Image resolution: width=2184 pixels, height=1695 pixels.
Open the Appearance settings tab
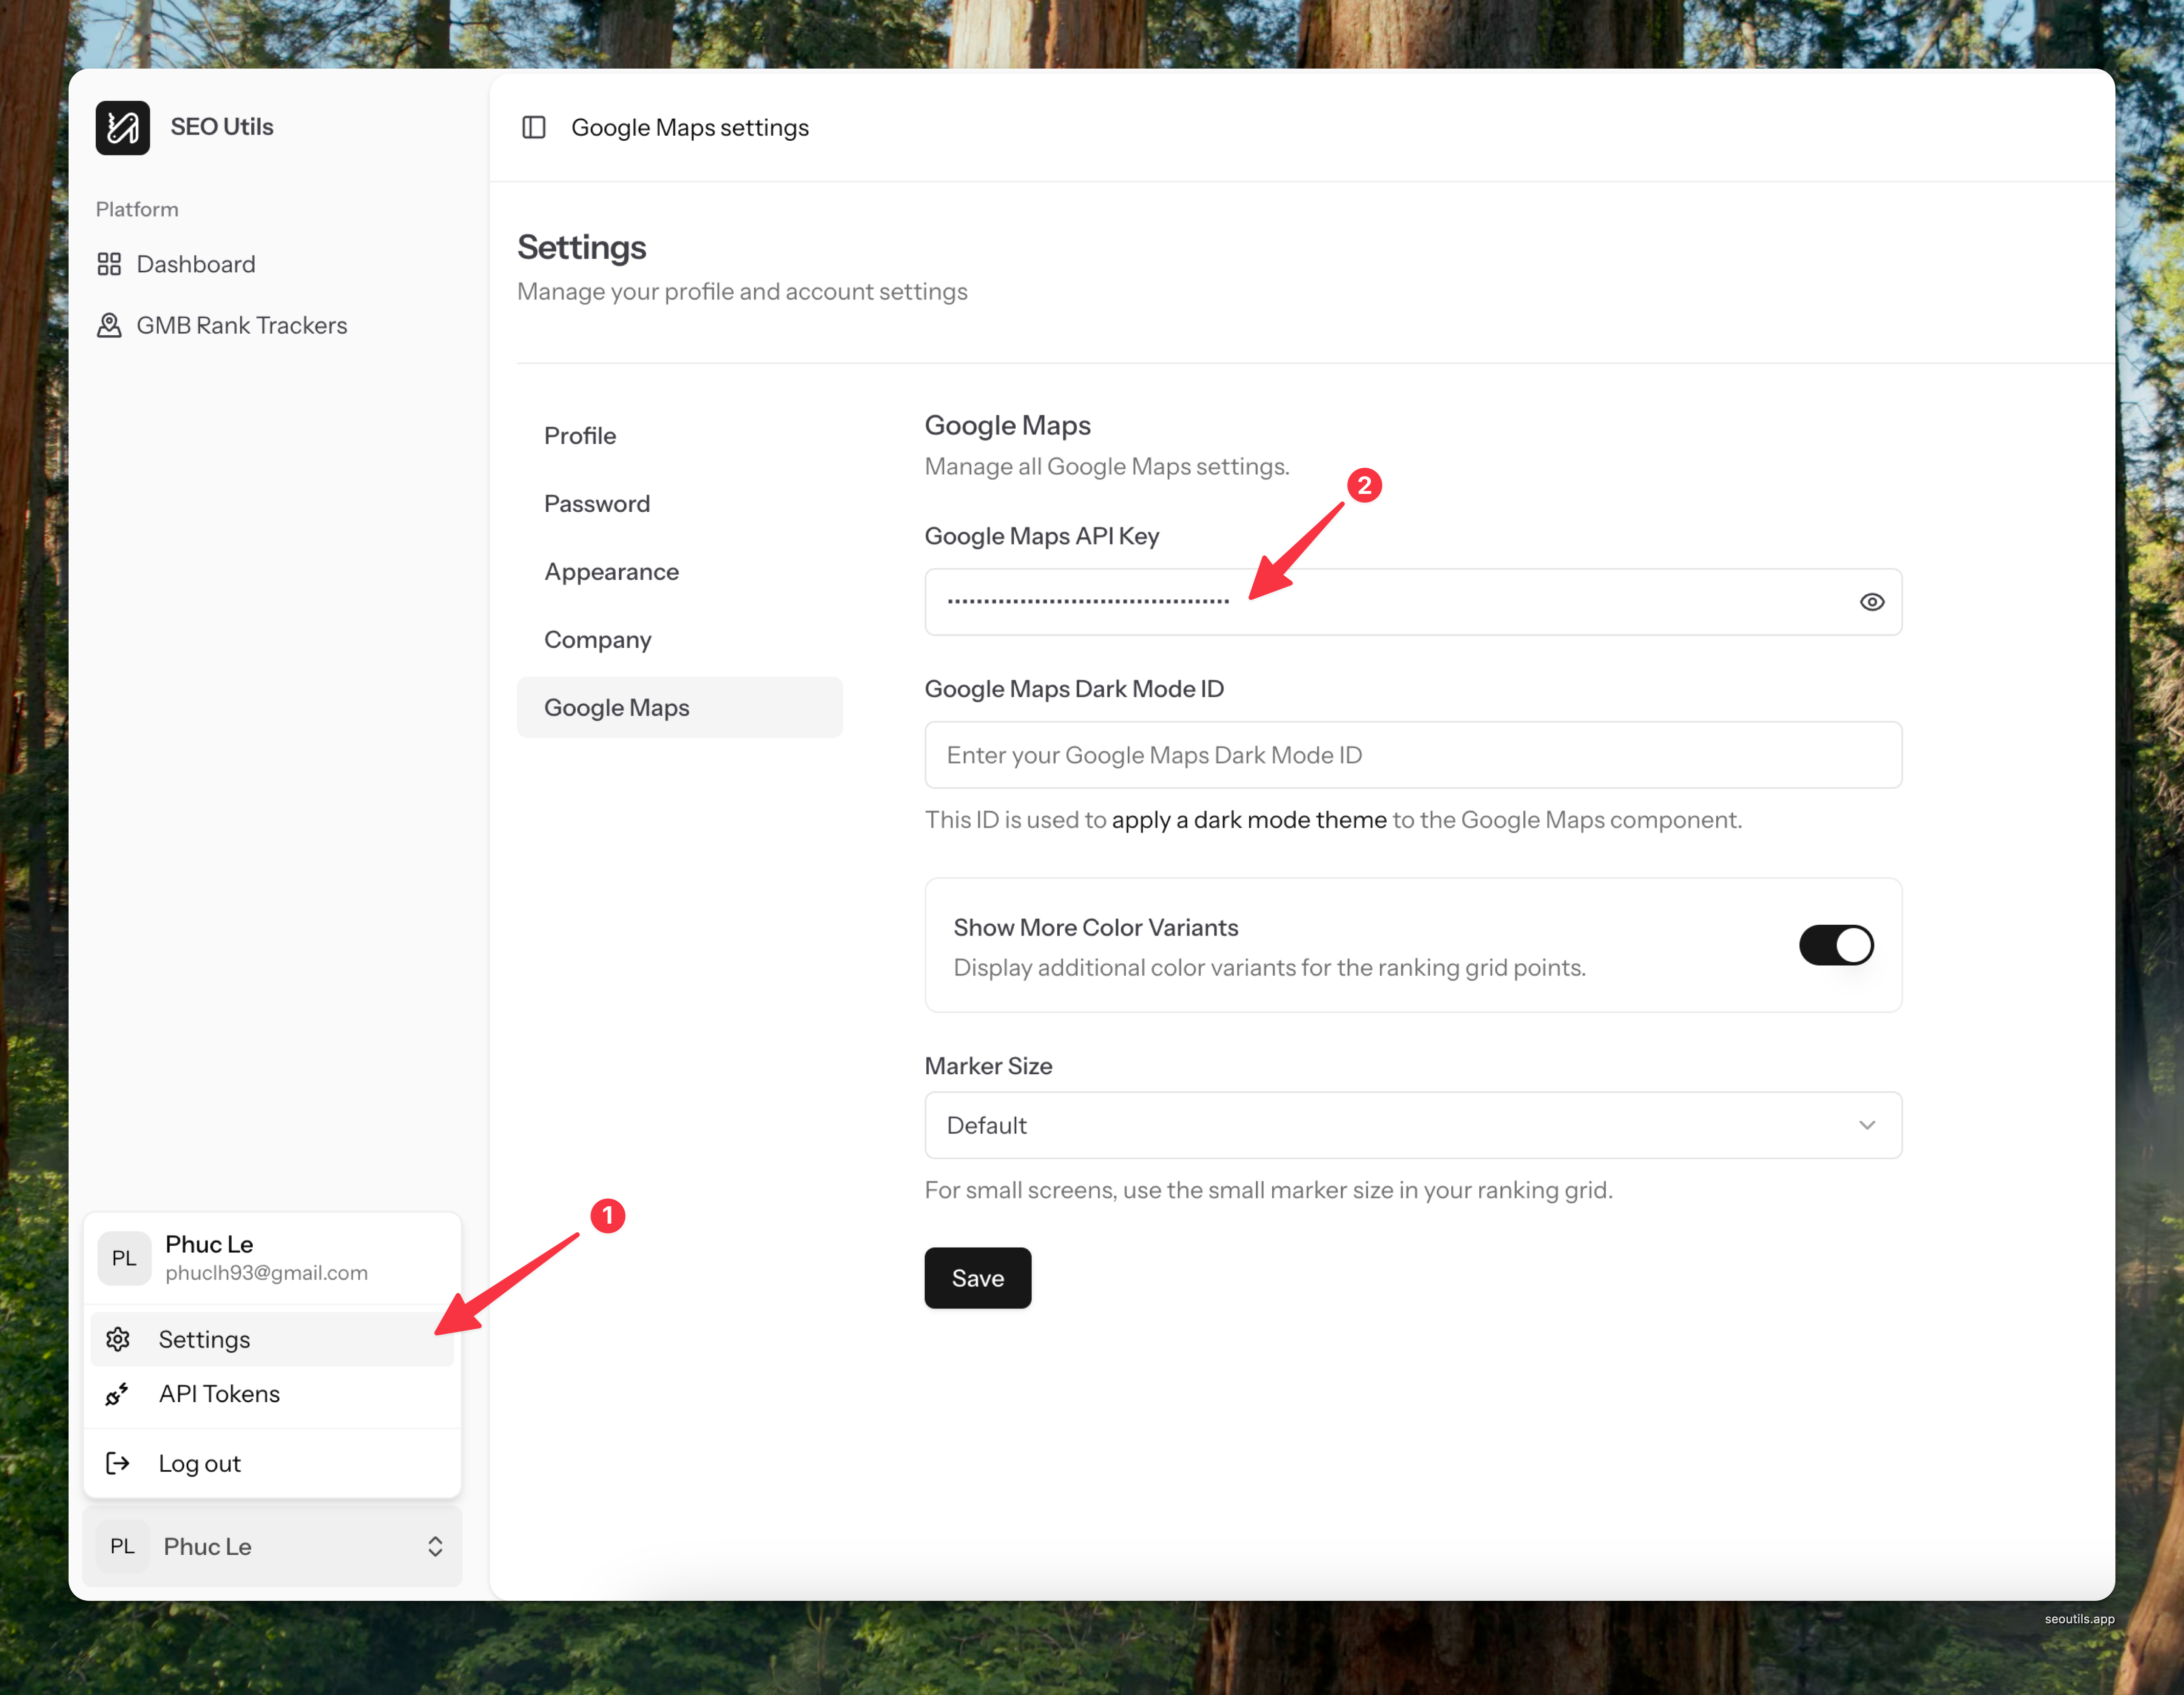click(611, 572)
